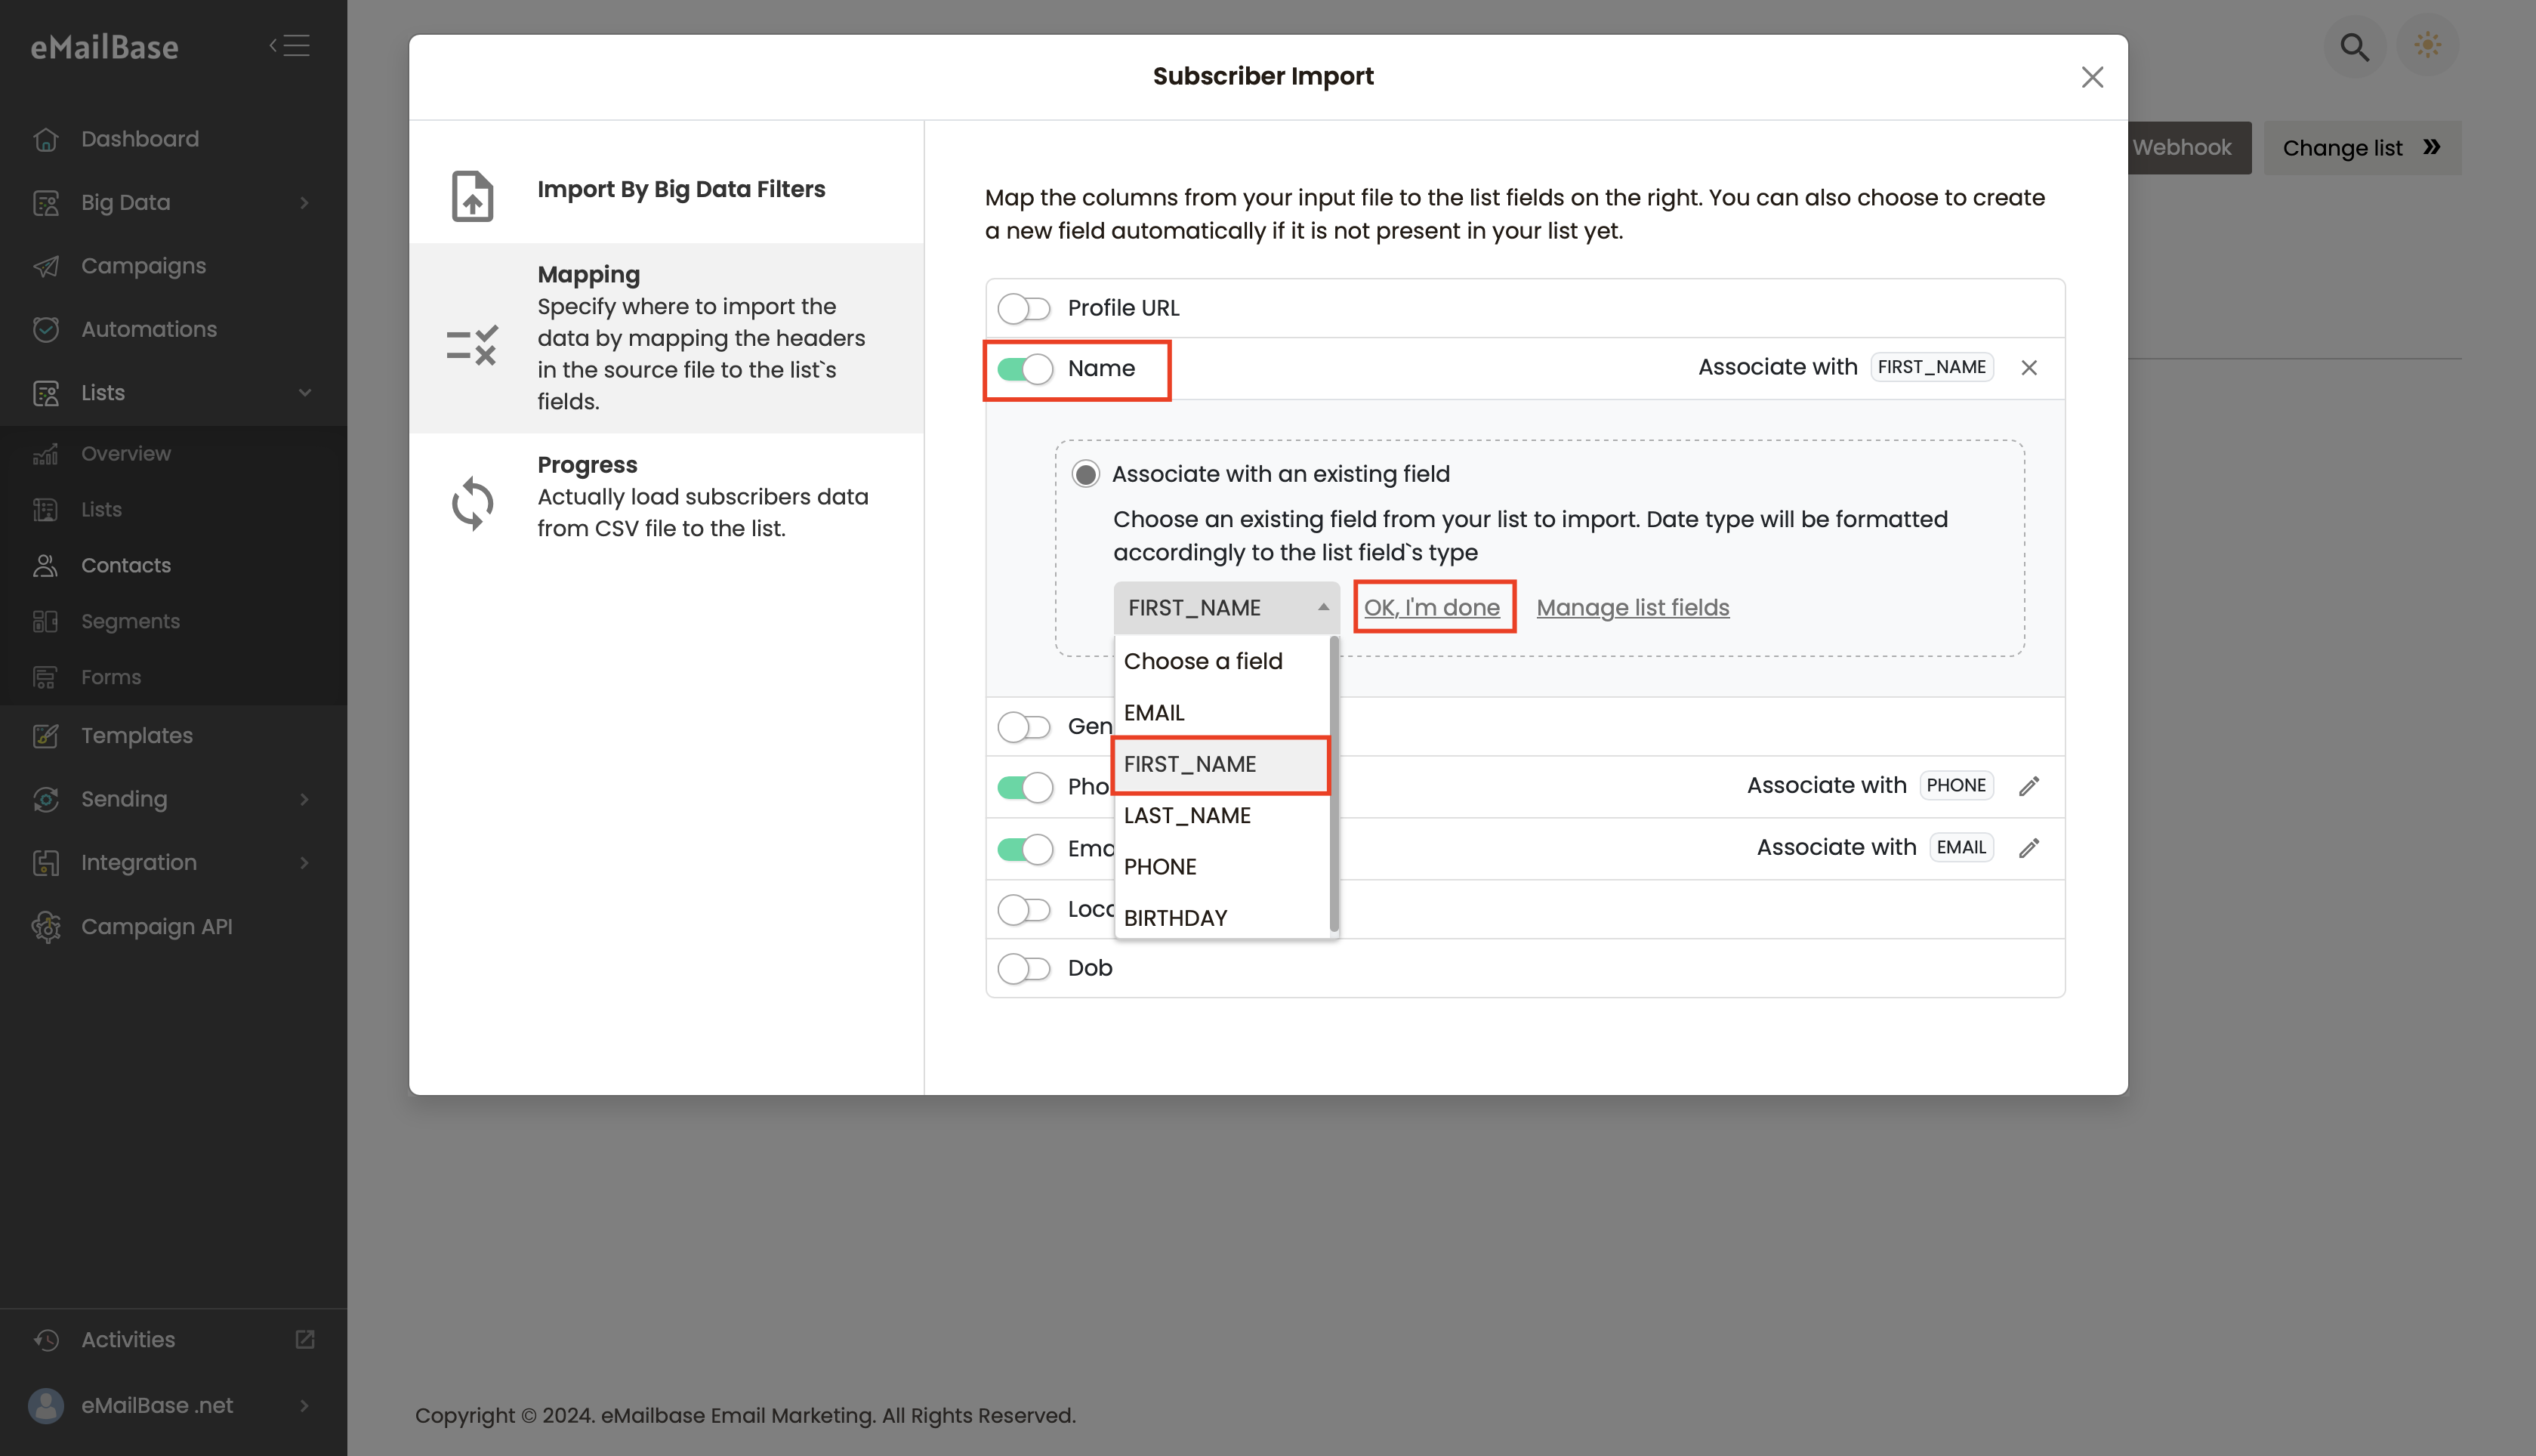Expand the Big Data chevron

[304, 203]
